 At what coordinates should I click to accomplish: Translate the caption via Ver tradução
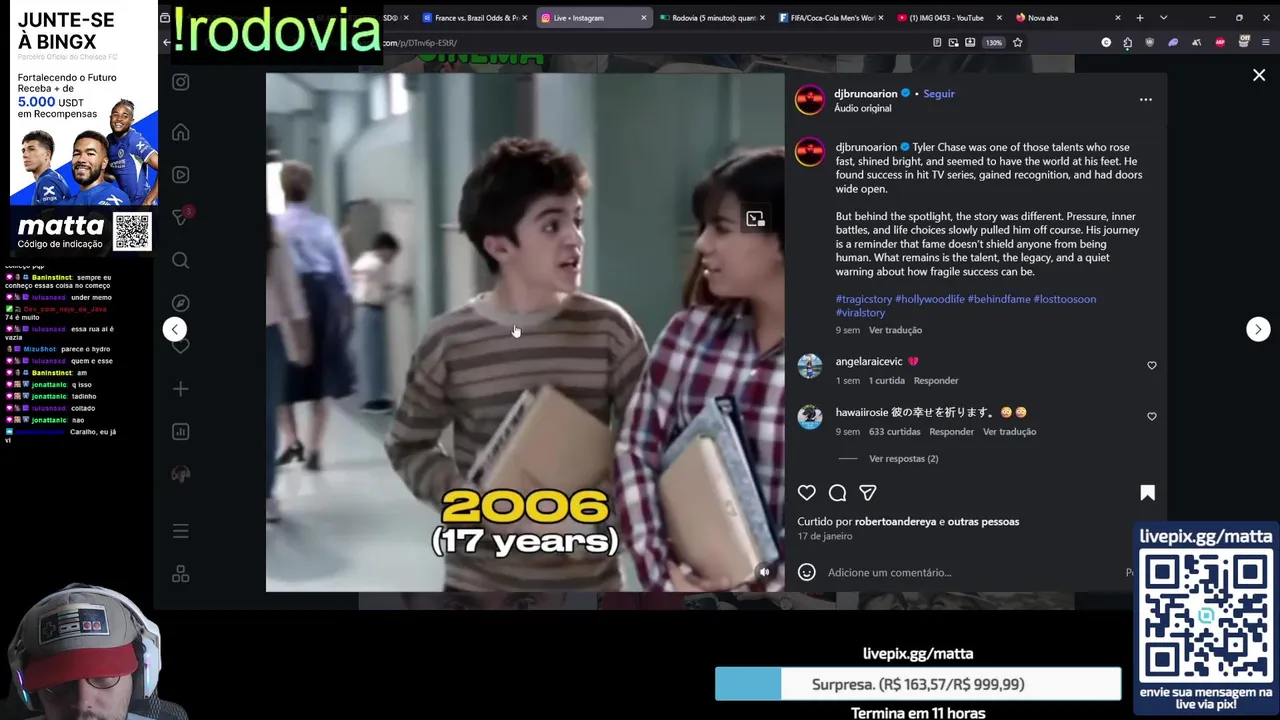pos(895,330)
